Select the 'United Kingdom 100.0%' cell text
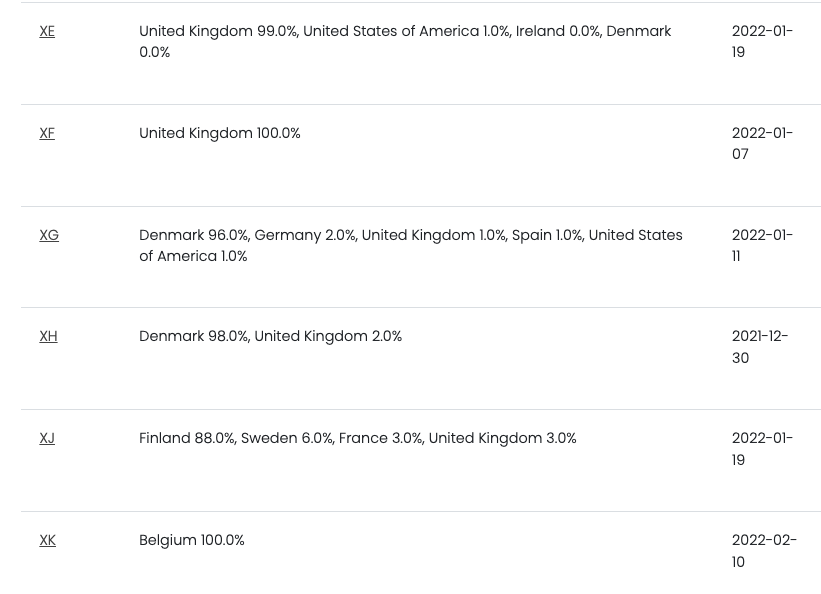 click(220, 134)
